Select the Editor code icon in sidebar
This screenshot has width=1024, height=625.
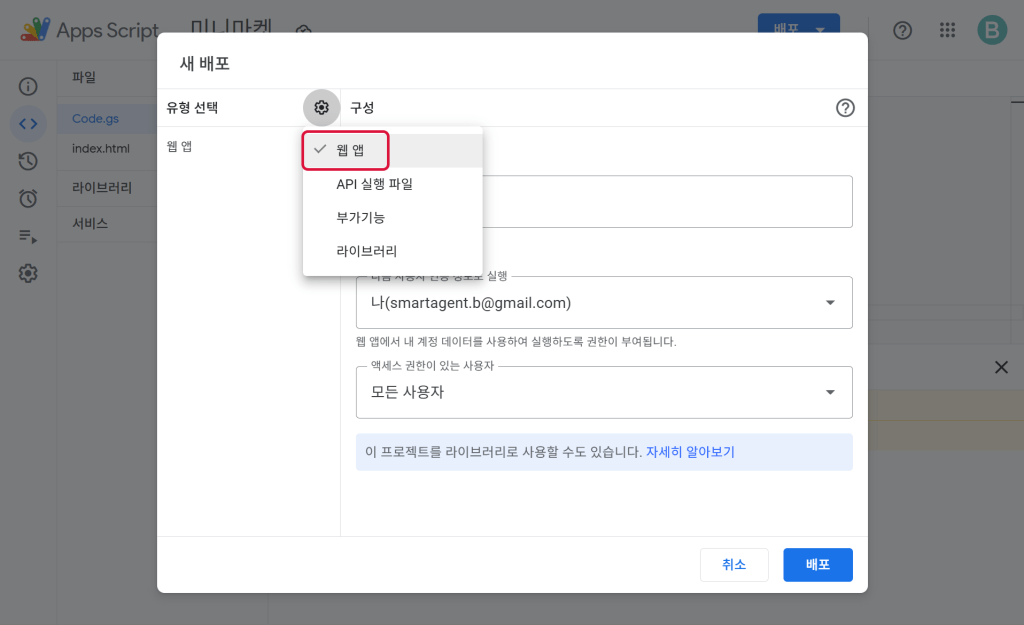pos(28,124)
